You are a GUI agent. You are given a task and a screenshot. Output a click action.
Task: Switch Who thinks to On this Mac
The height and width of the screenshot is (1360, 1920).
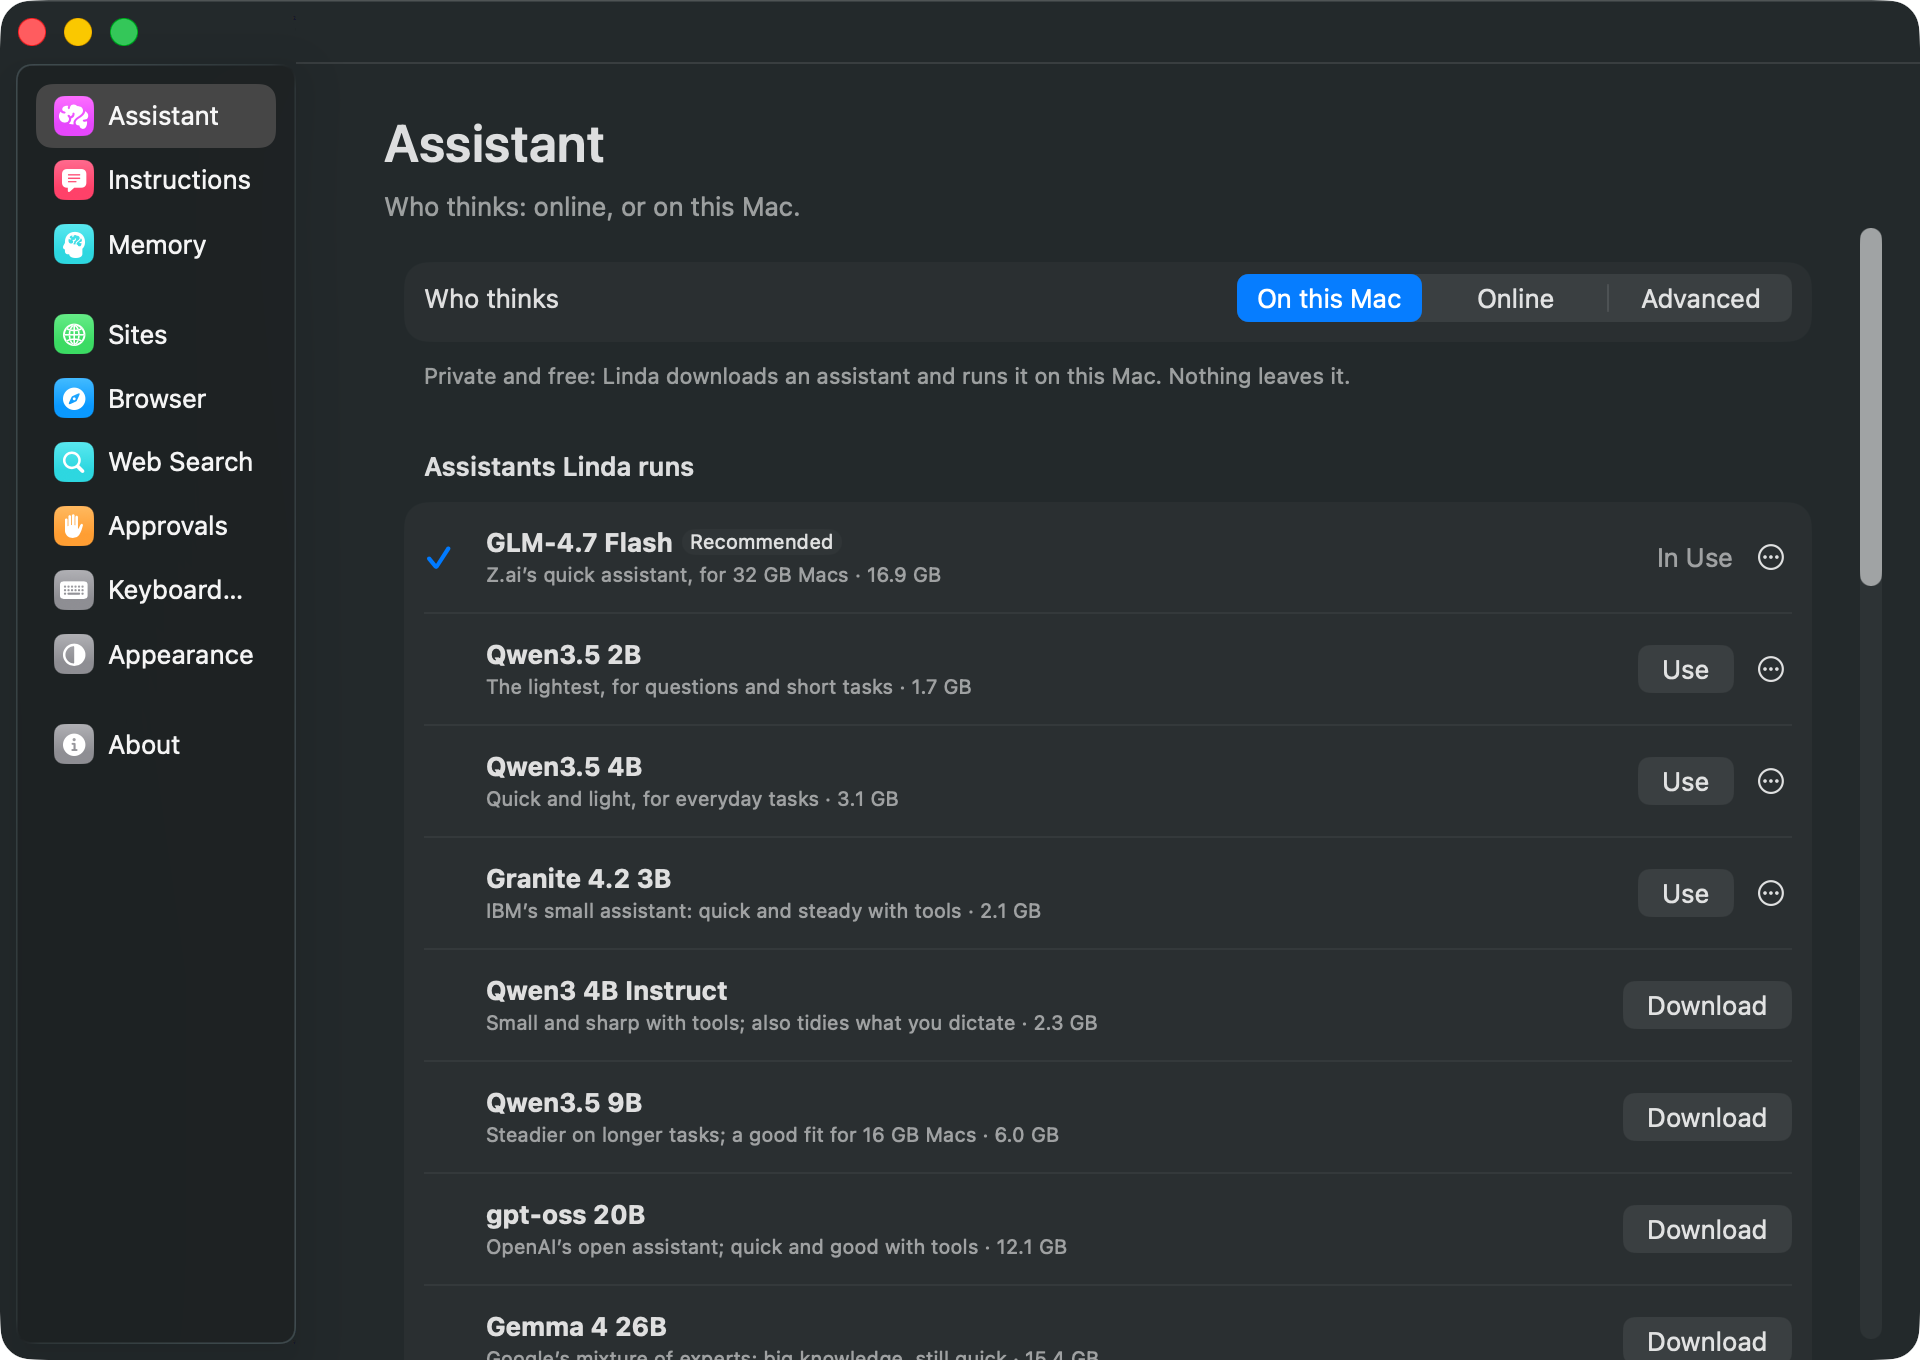click(1329, 298)
